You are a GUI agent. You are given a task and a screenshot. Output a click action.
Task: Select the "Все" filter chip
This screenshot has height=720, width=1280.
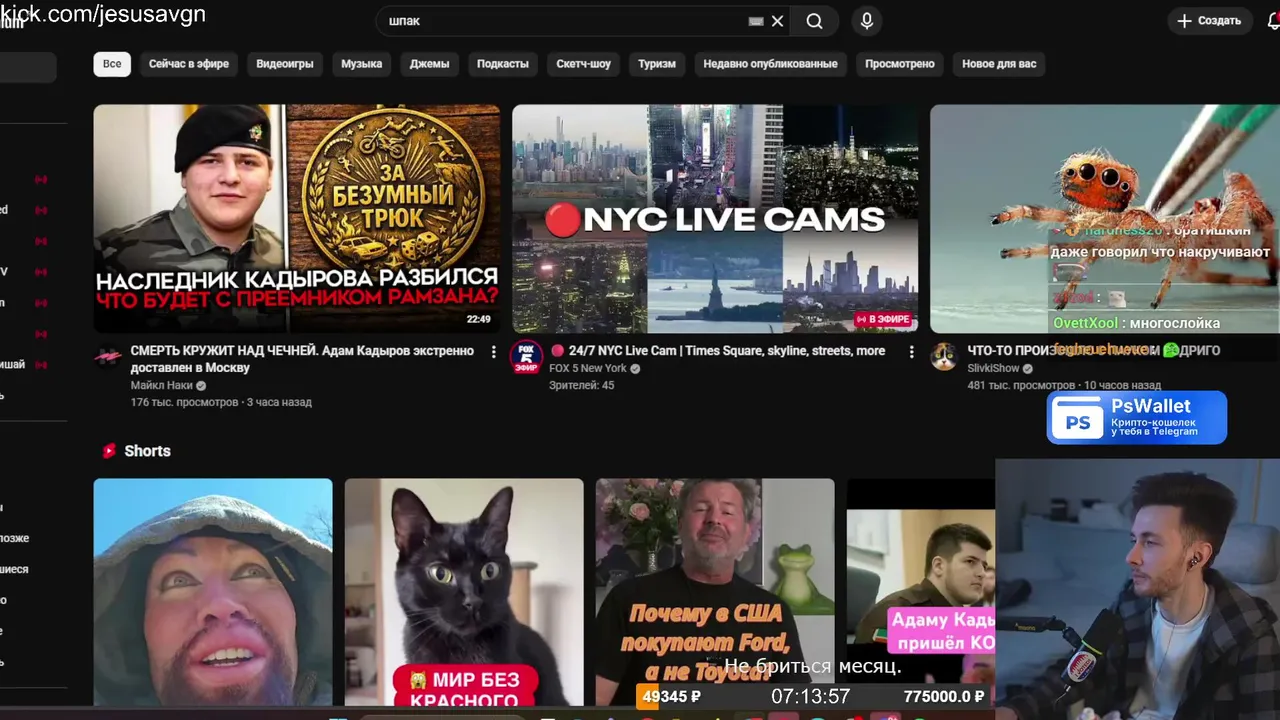tap(112, 64)
